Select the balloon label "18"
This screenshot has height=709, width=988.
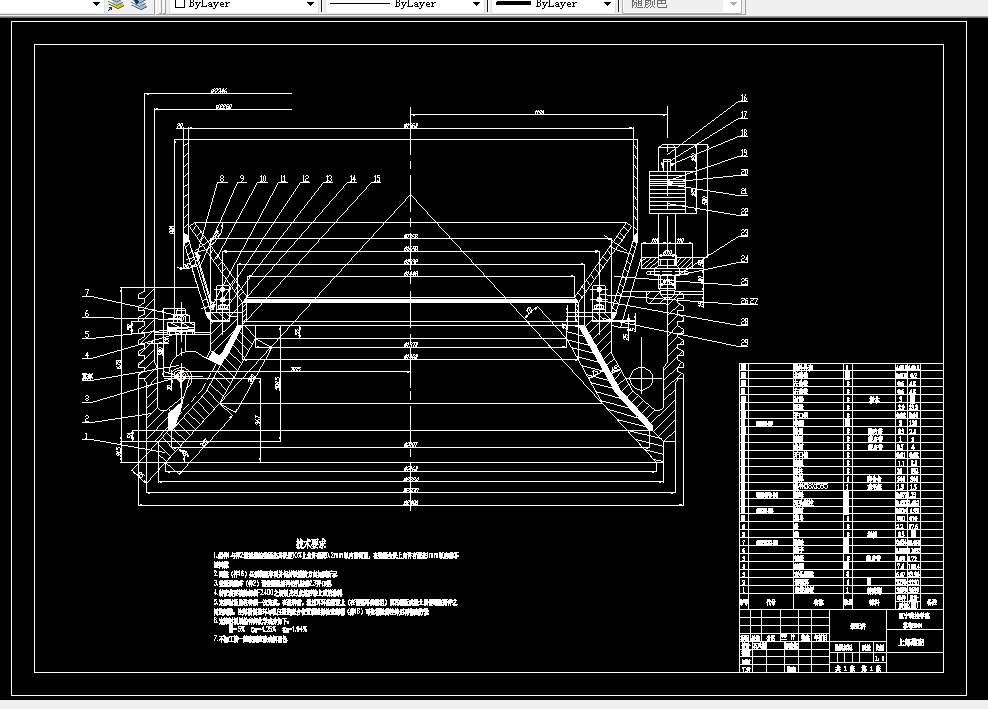click(744, 133)
